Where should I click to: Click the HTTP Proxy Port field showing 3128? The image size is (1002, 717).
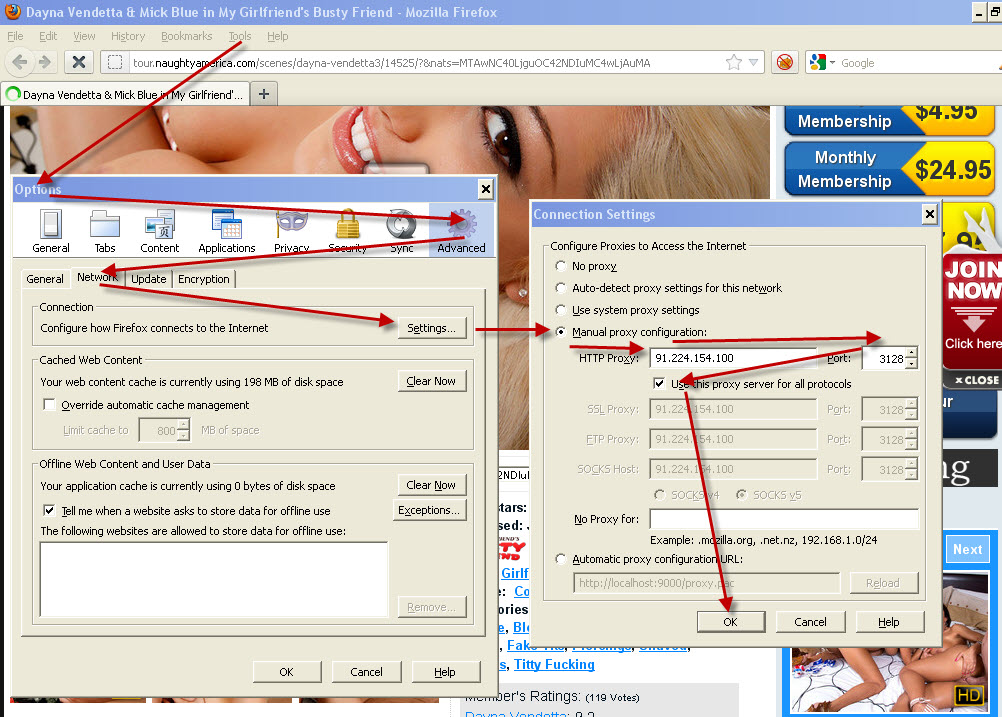coord(884,358)
